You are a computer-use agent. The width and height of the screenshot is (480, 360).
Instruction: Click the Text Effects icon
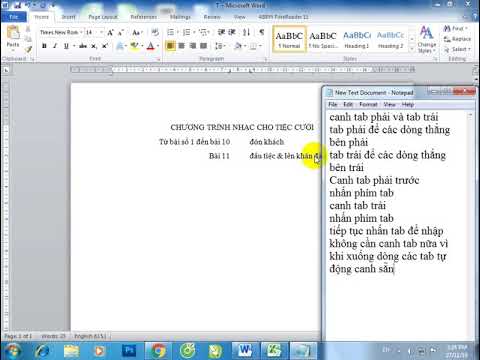(x=120, y=46)
